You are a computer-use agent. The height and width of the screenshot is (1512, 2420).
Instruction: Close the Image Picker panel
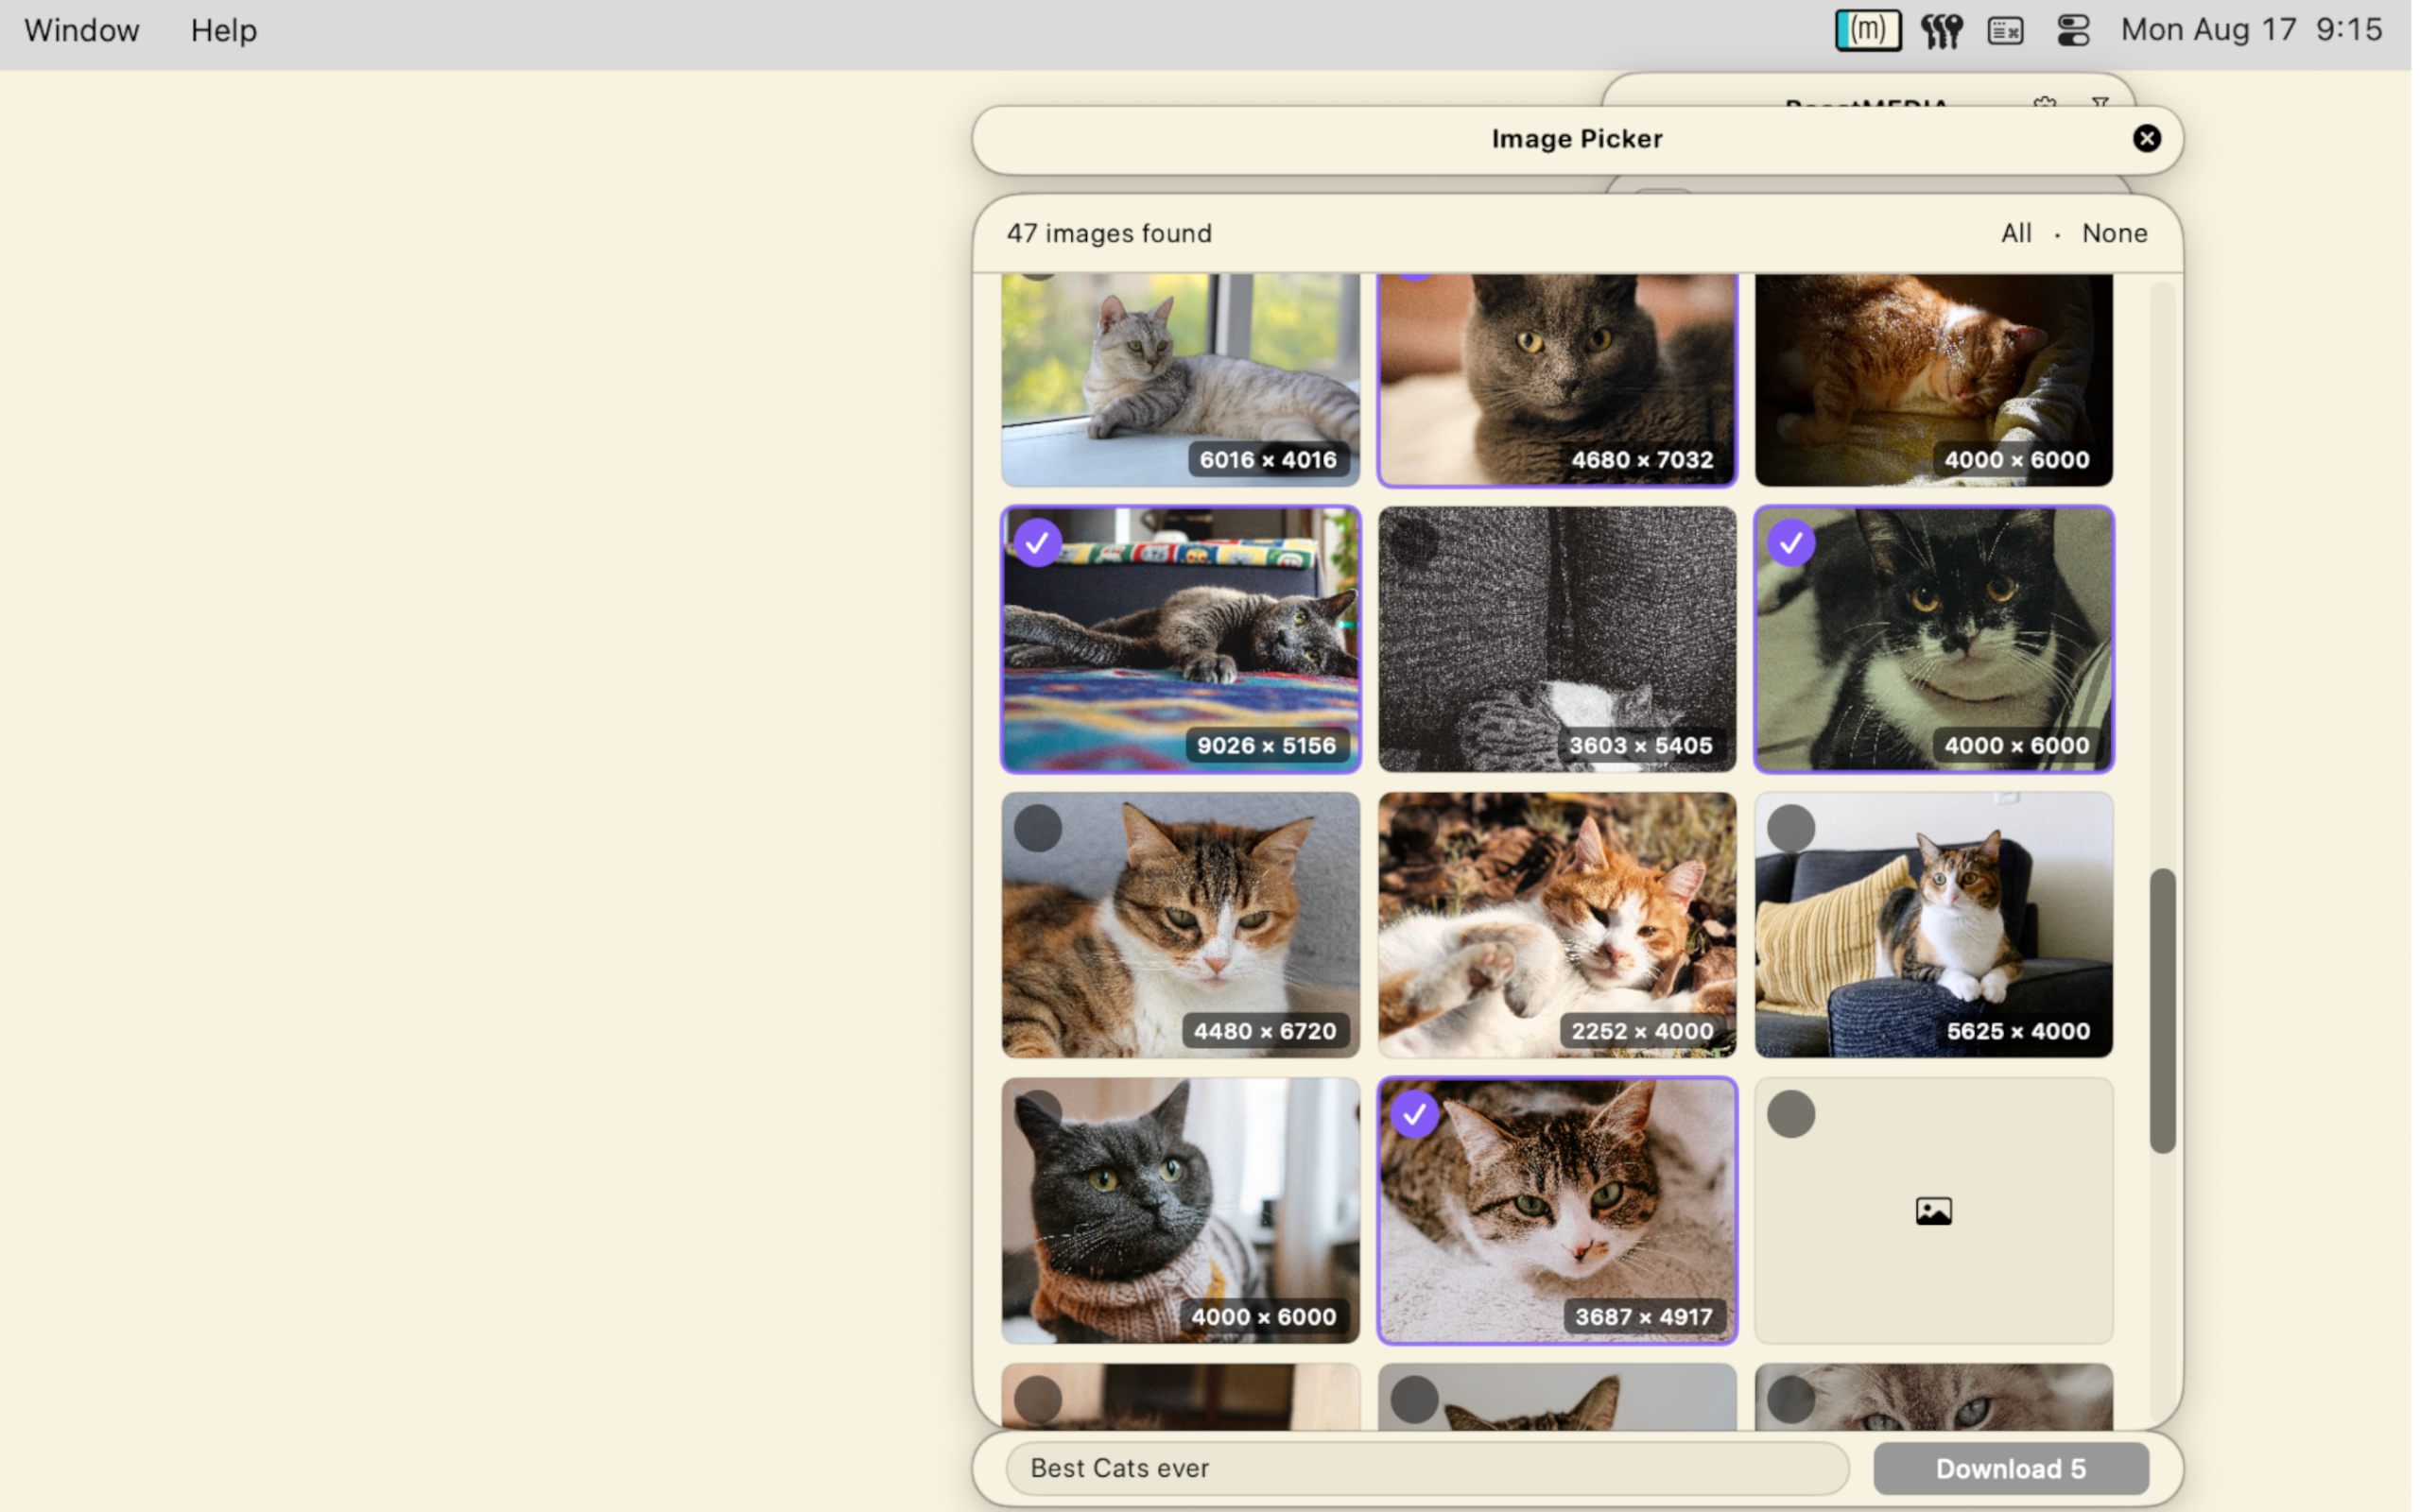pyautogui.click(x=2146, y=139)
